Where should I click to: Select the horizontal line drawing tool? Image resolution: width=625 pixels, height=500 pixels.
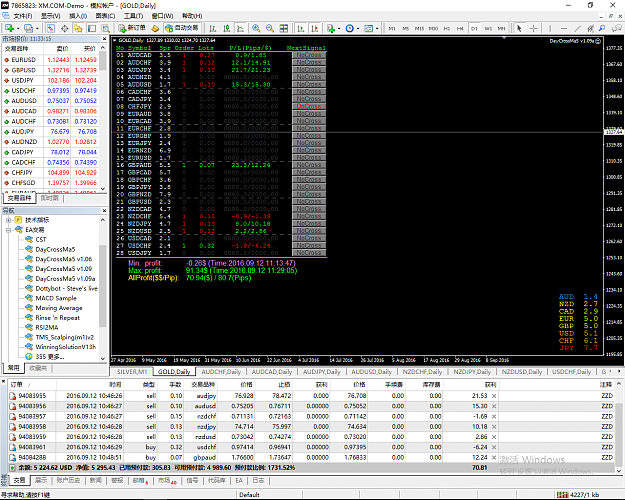click(x=564, y=28)
